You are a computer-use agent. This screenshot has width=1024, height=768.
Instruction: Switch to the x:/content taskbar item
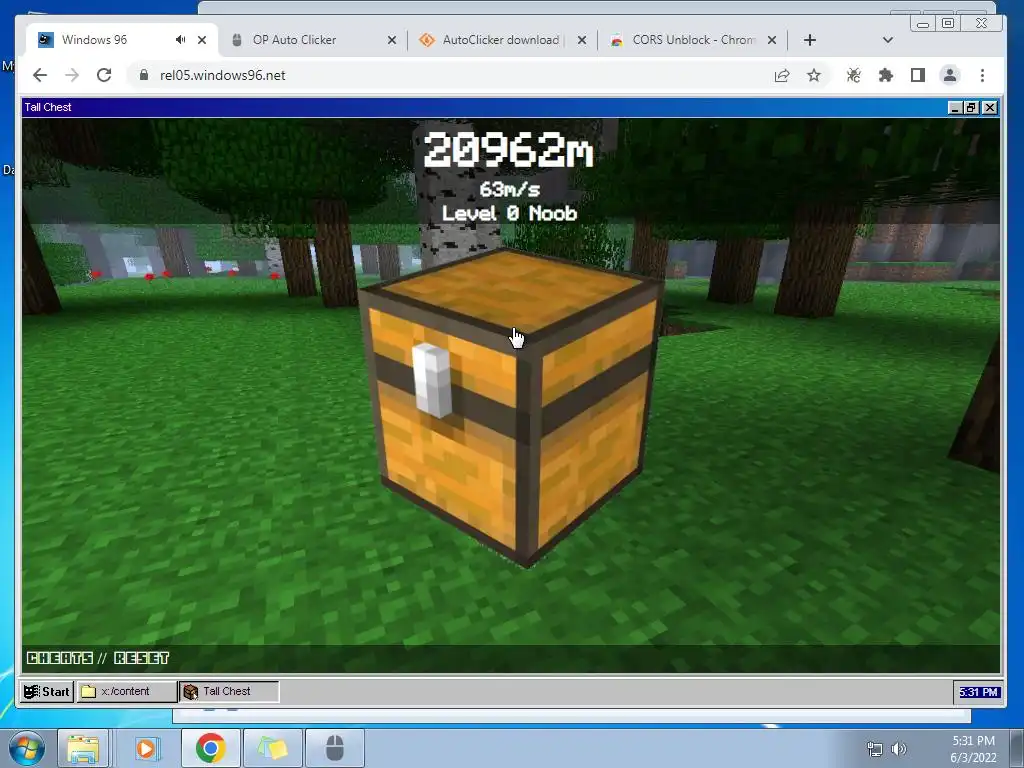[127, 692]
